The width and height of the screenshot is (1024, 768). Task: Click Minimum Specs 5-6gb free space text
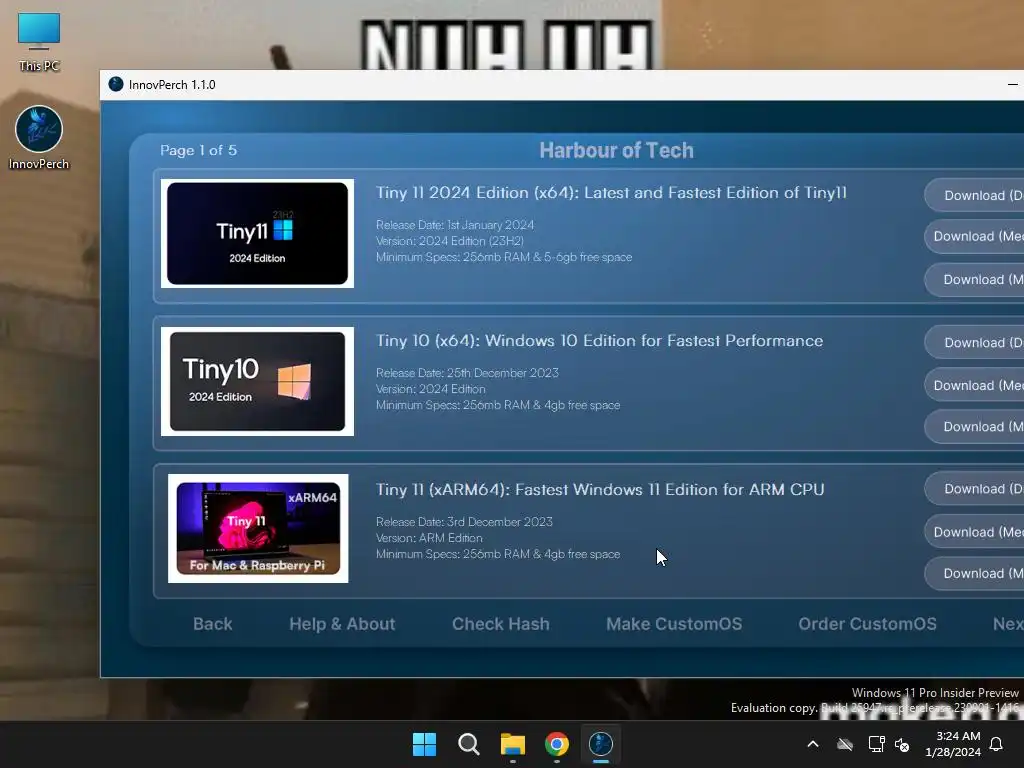[504, 257]
